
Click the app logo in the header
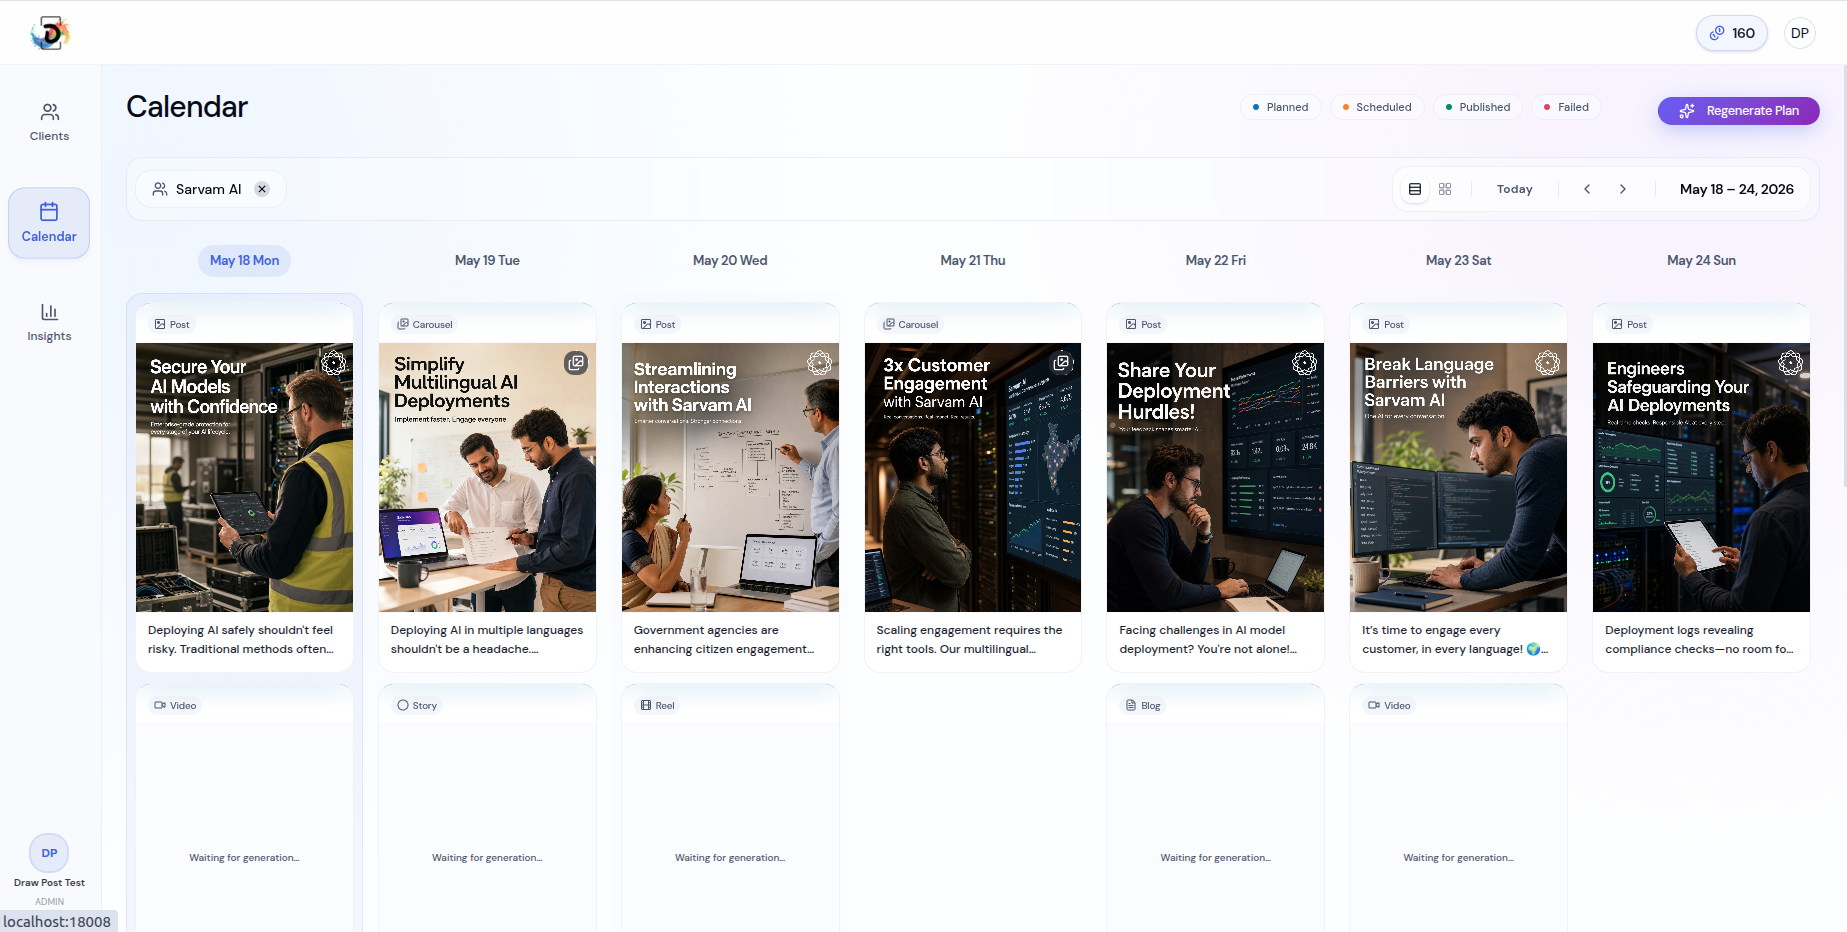click(x=50, y=33)
